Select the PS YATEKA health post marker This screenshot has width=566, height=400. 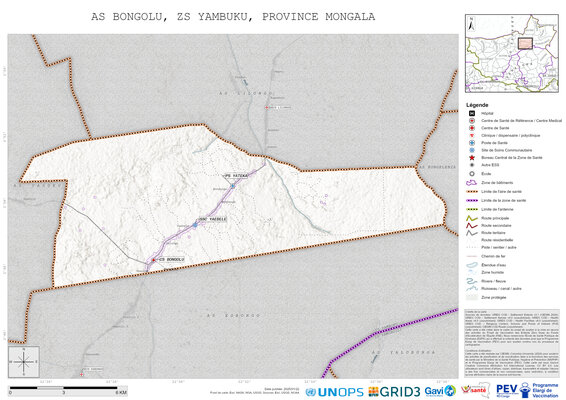233,186
